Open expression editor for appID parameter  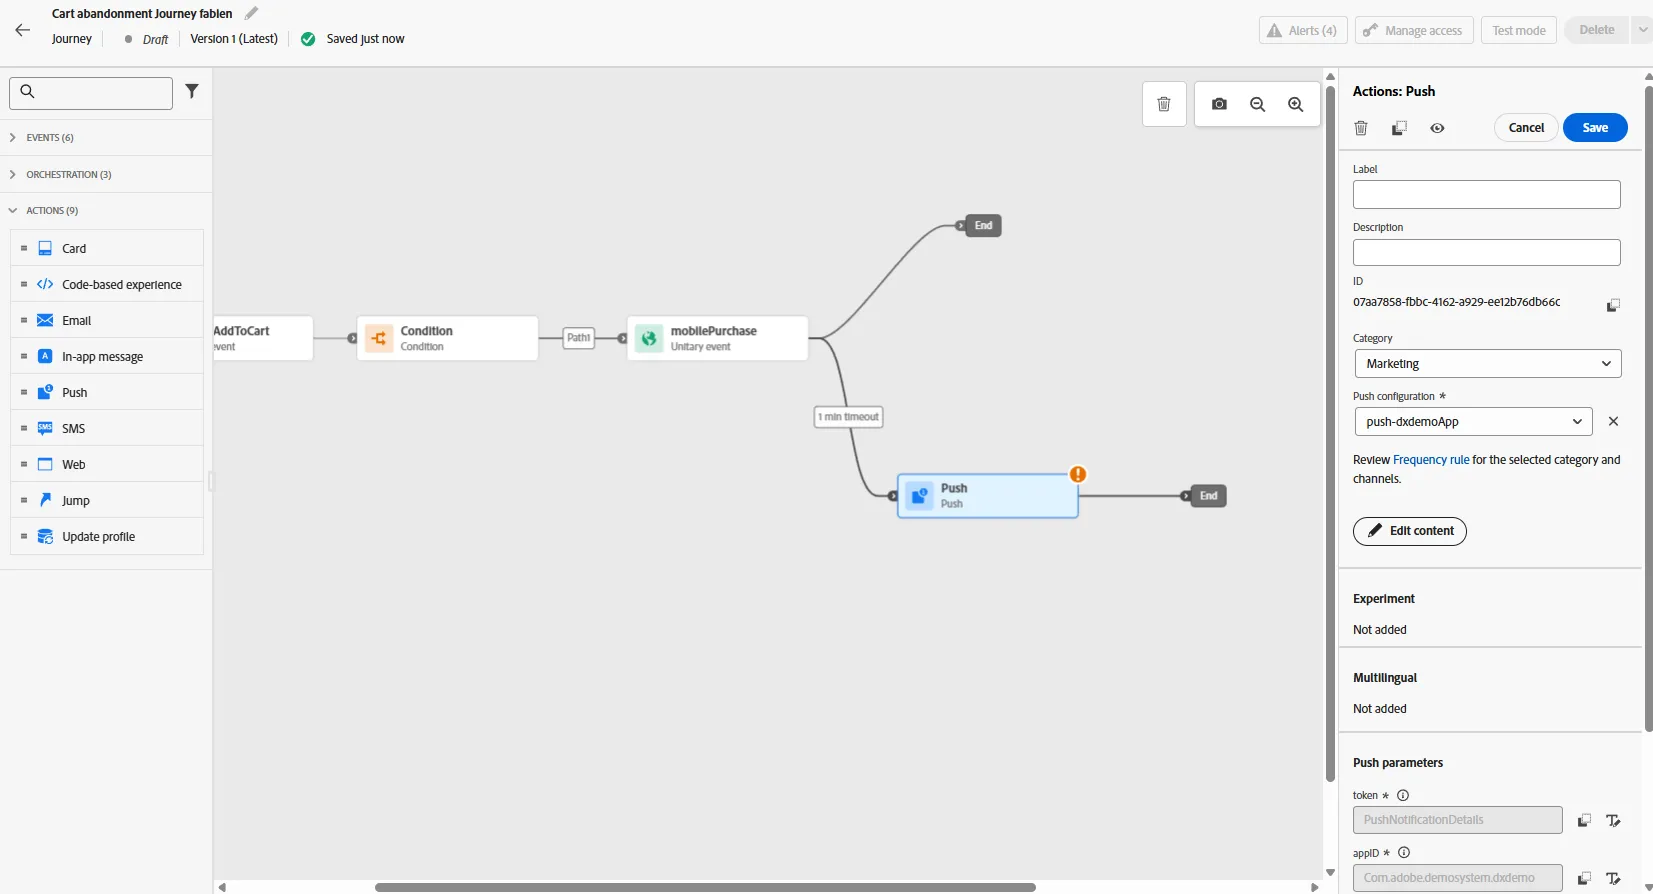click(x=1613, y=879)
